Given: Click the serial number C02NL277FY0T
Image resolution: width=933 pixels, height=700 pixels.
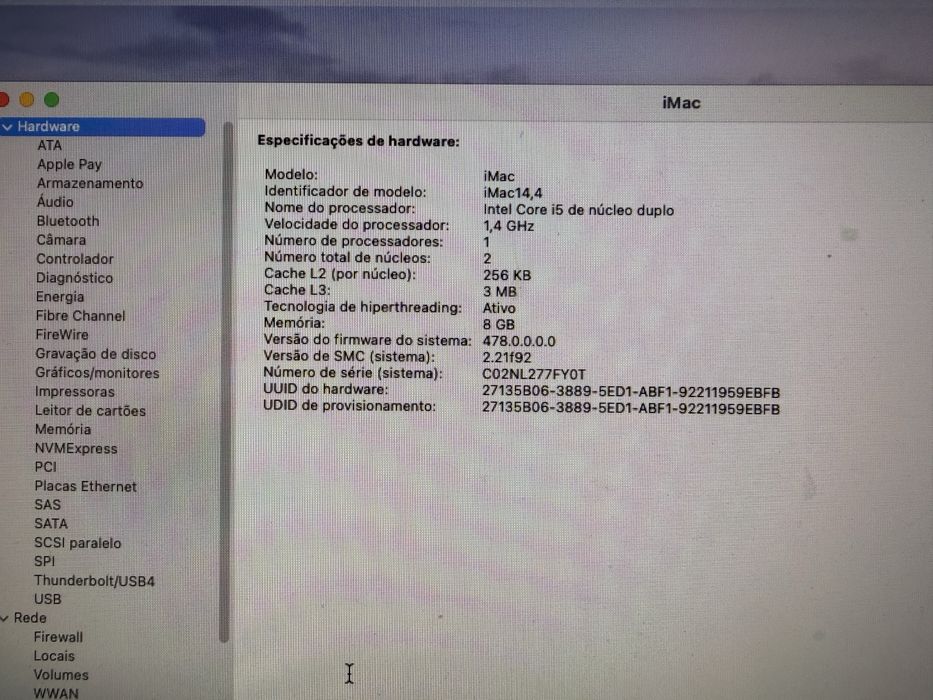Looking at the screenshot, I should click(x=534, y=374).
